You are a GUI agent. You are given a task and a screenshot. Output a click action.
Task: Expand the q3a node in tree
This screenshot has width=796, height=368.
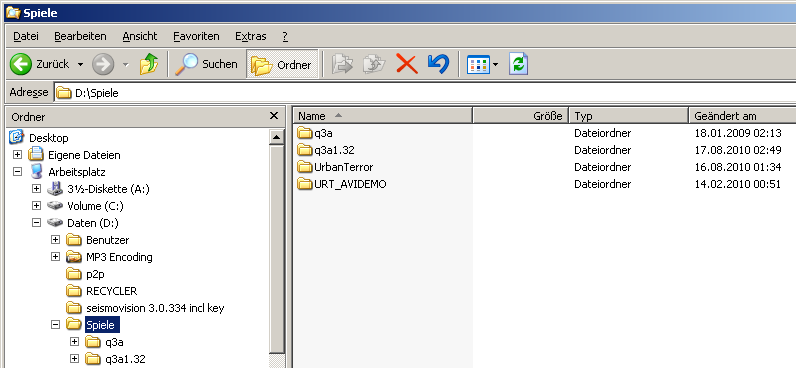pos(75,342)
